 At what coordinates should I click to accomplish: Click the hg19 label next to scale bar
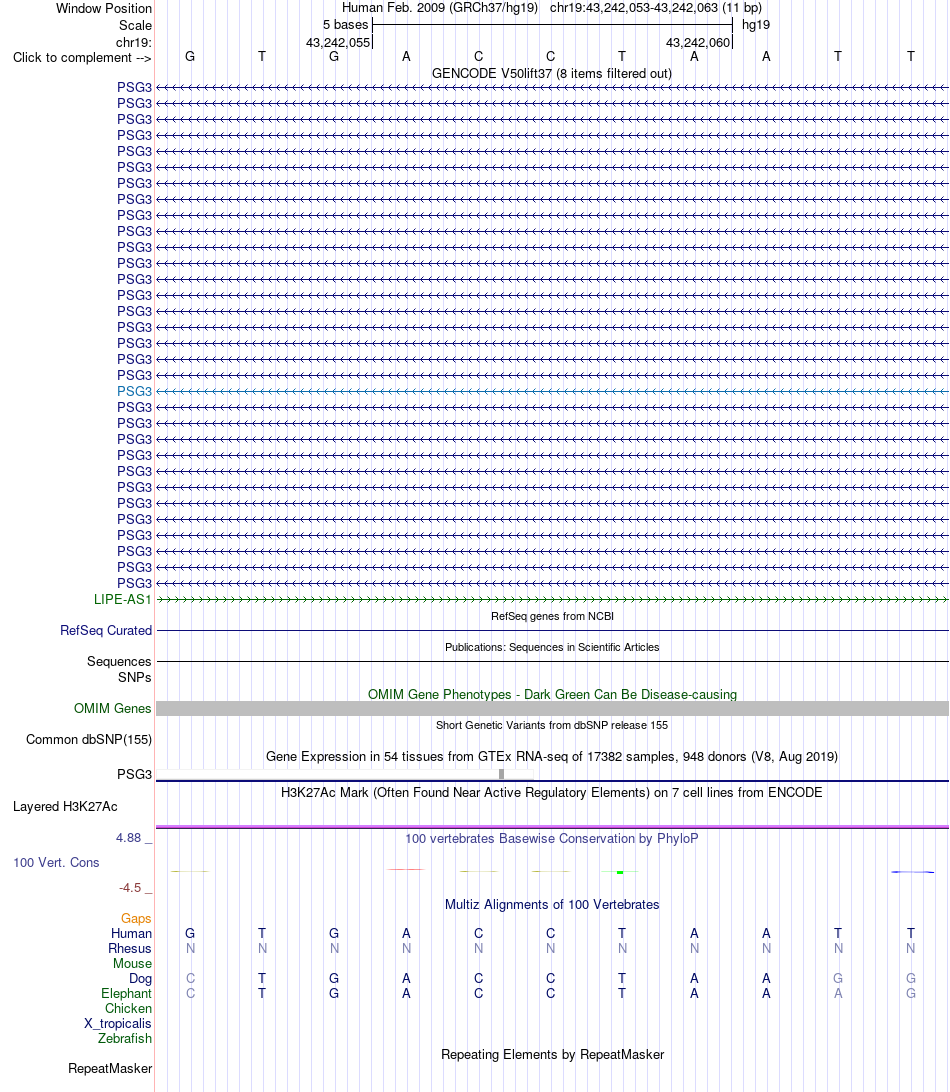click(756, 25)
